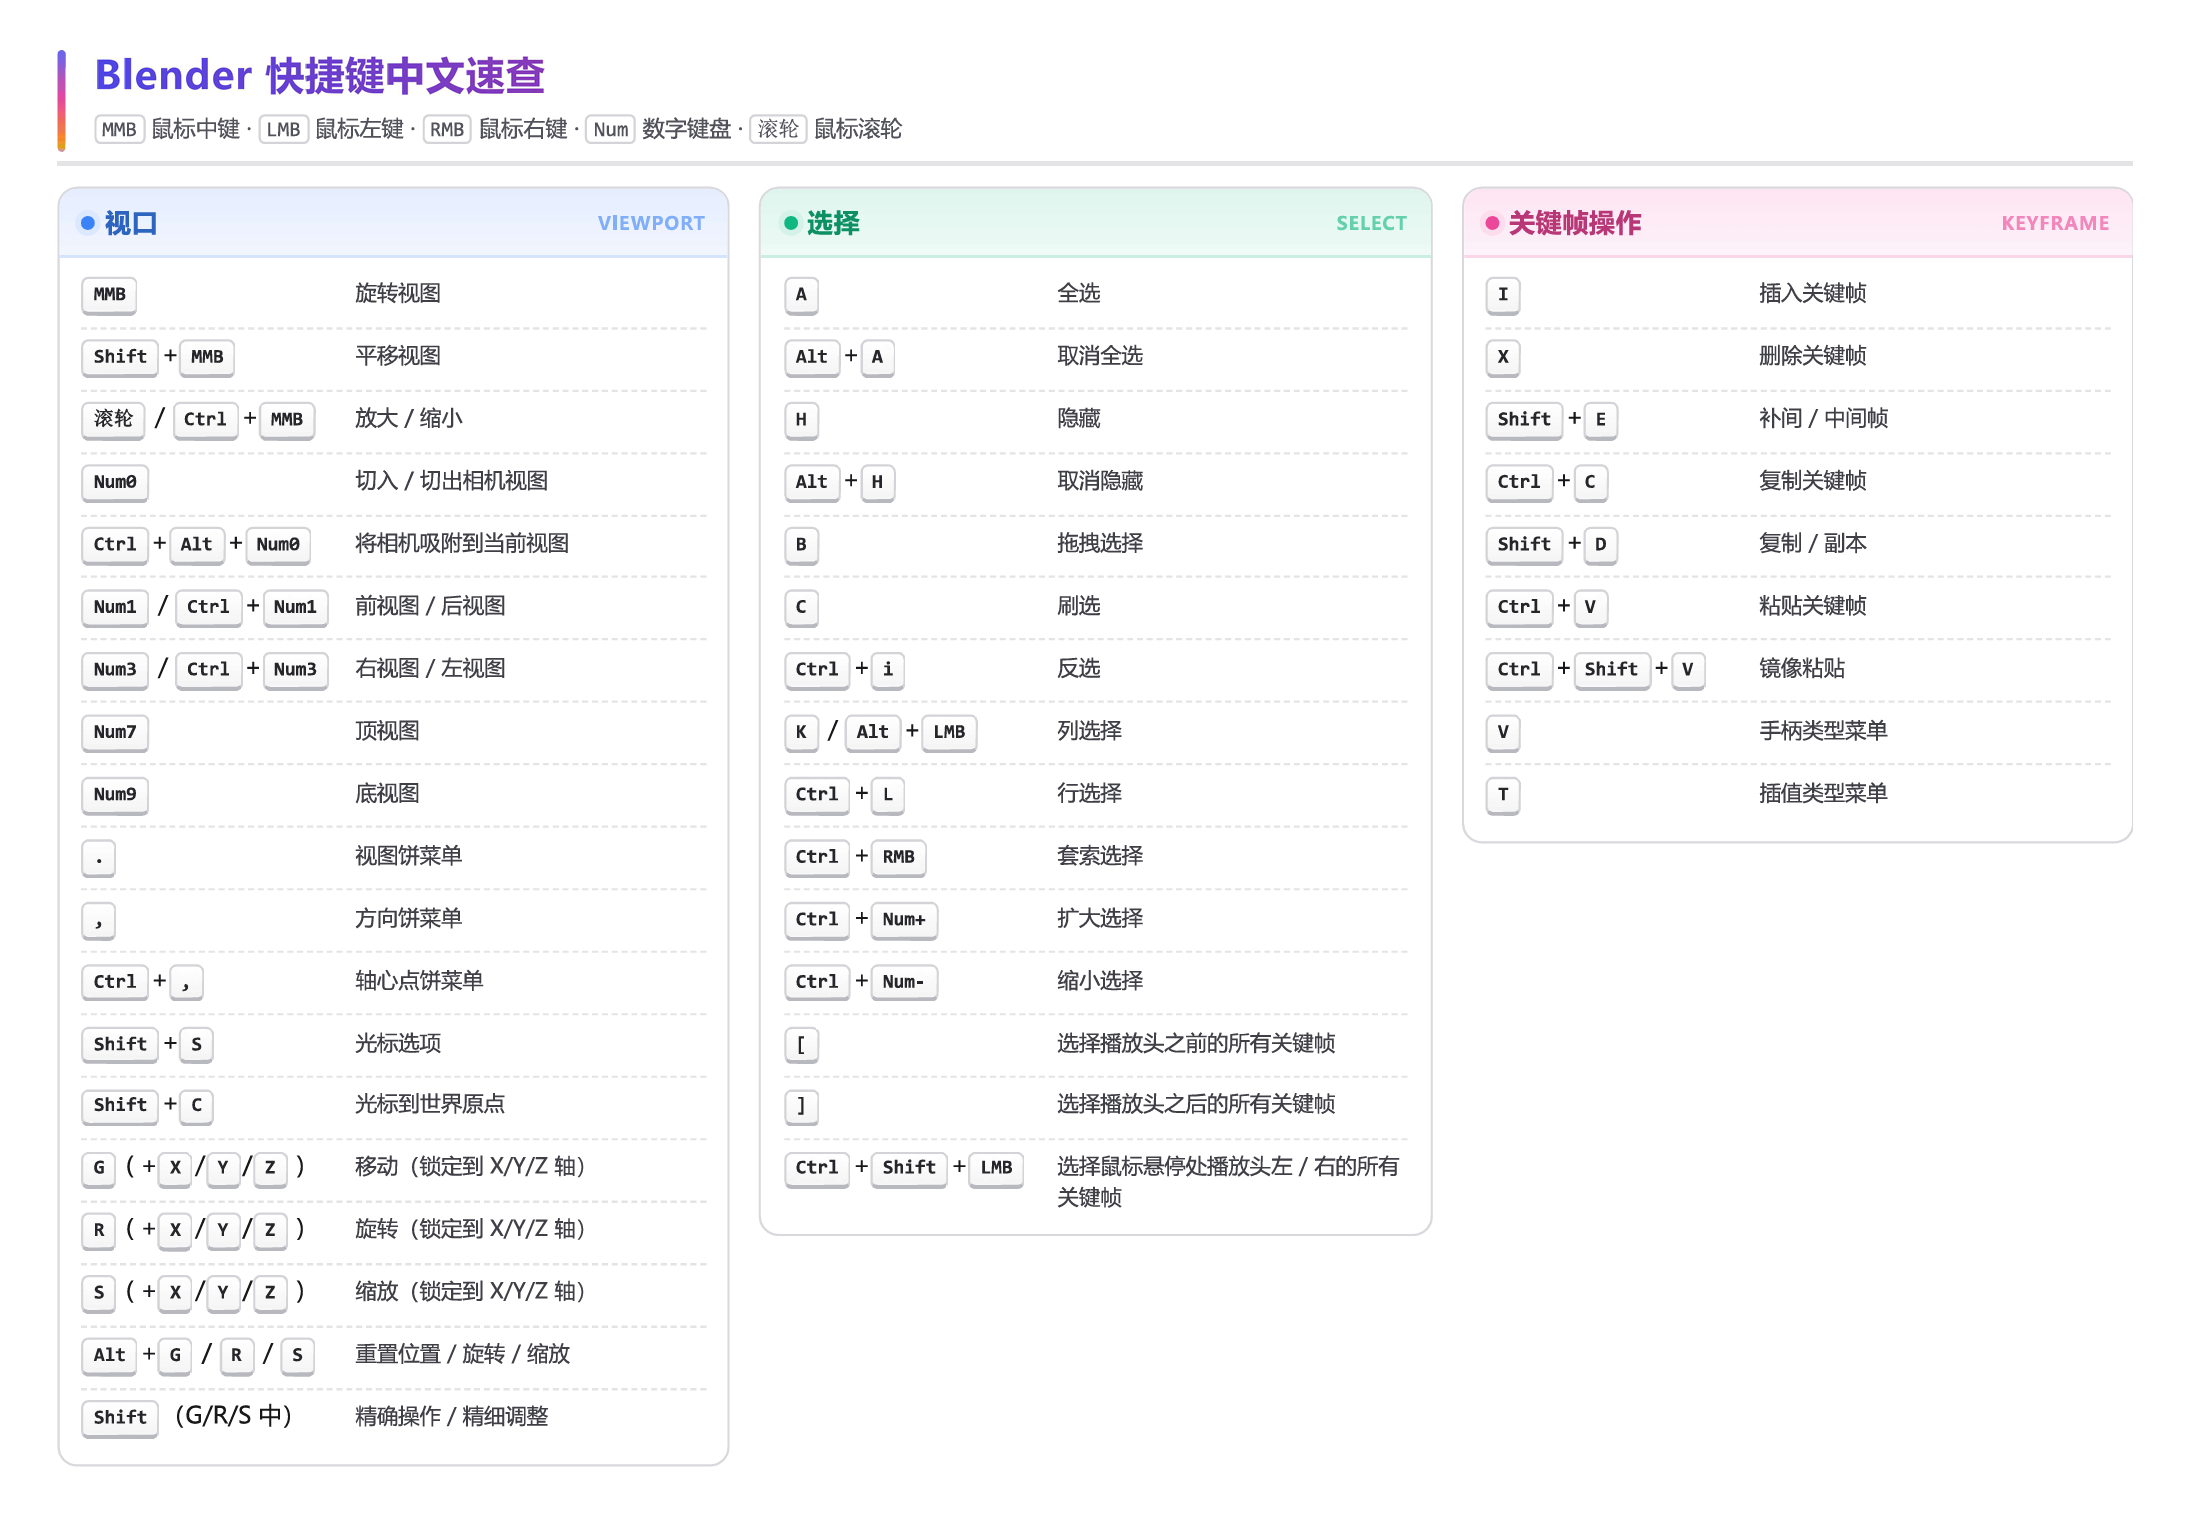Click '插入关键帧' text

pos(1813,293)
